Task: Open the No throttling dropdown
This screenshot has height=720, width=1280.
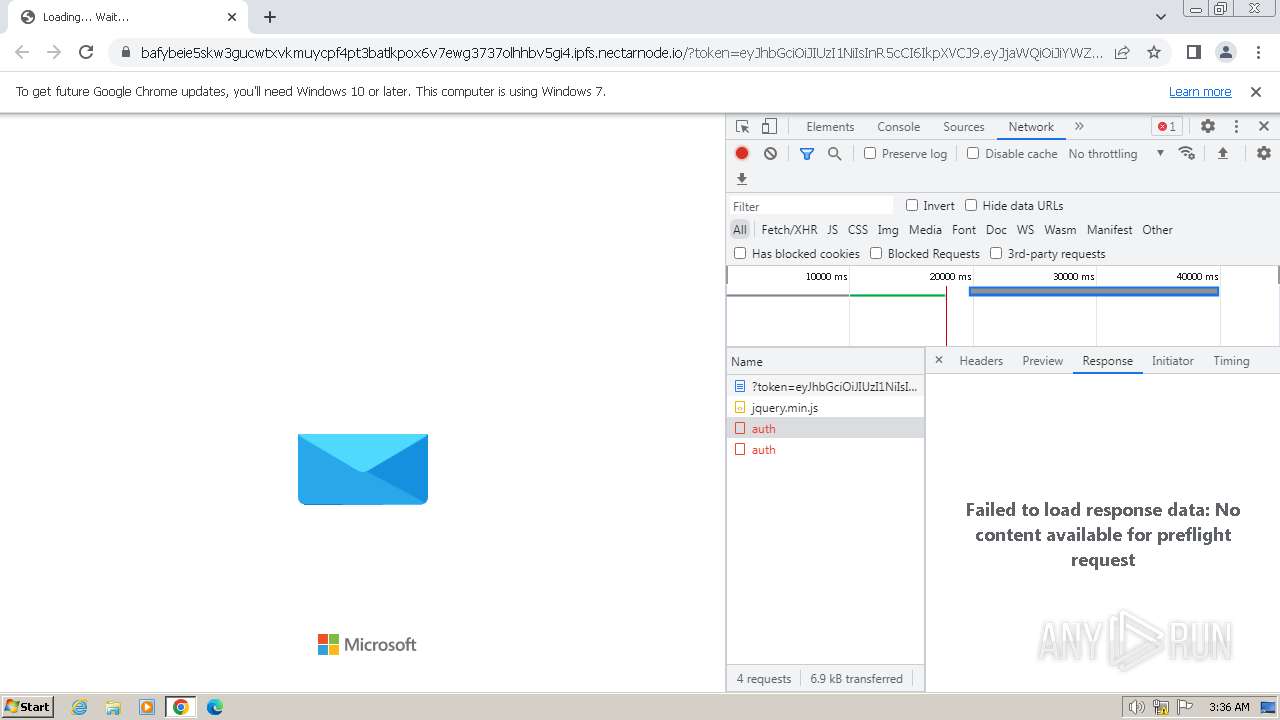Action: point(1116,154)
